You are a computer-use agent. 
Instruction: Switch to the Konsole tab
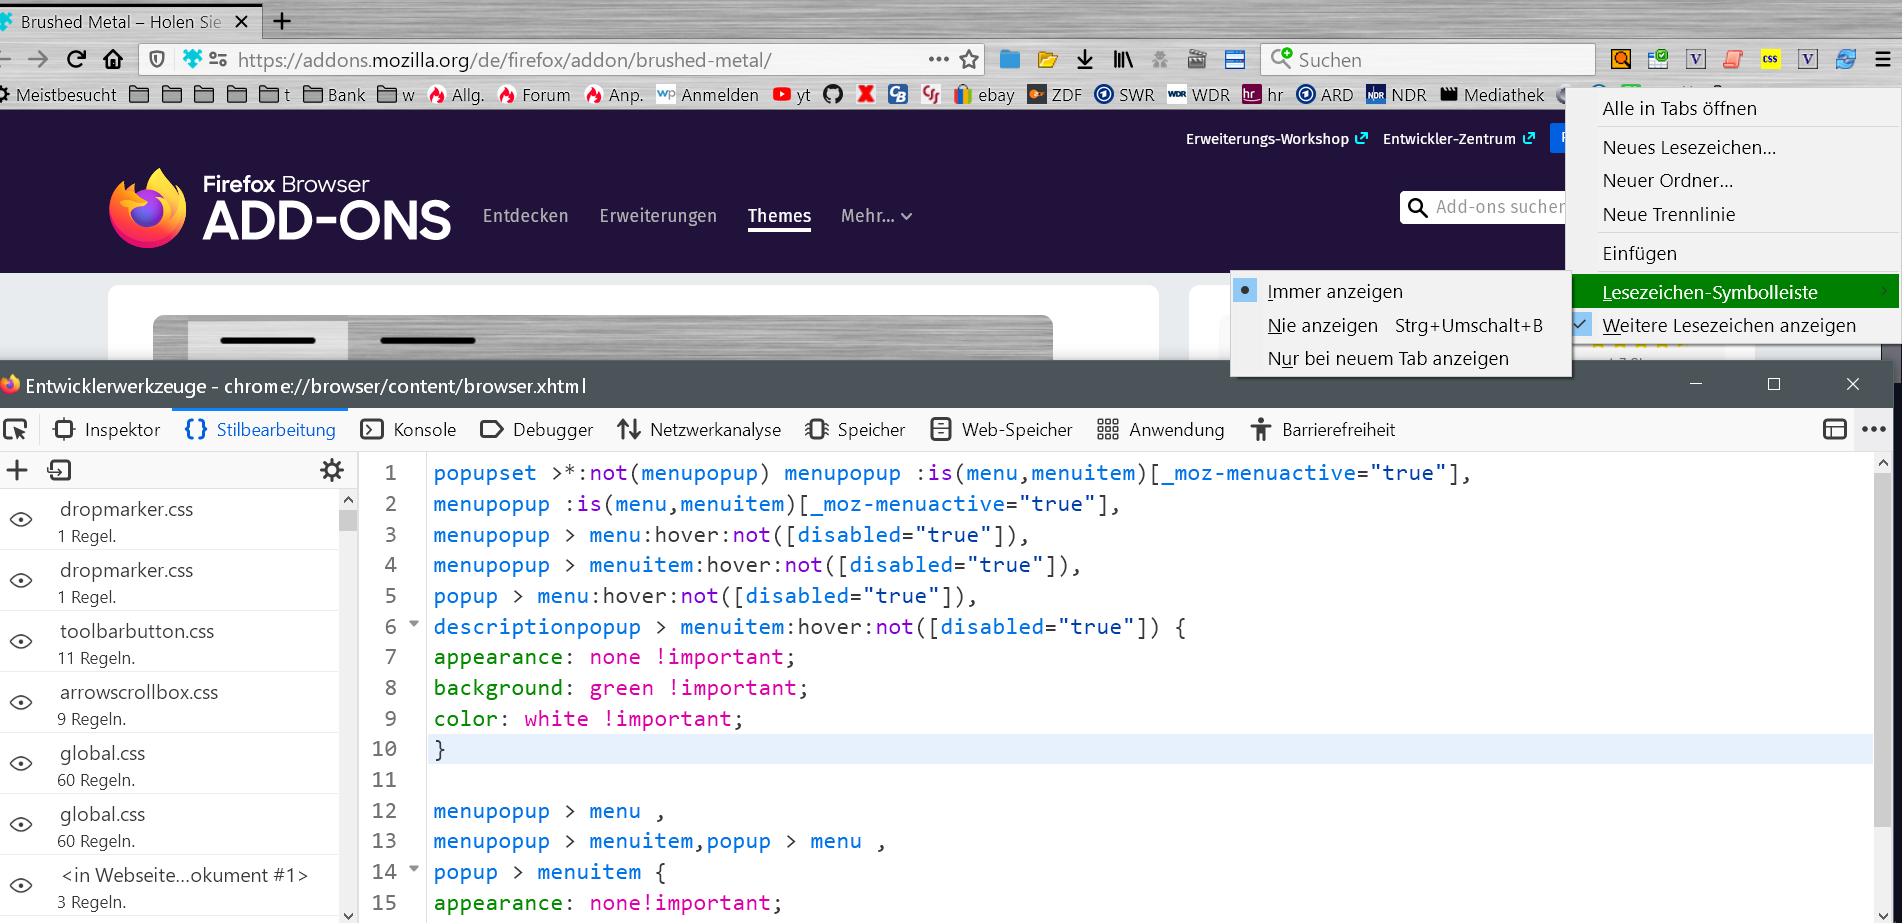click(409, 430)
